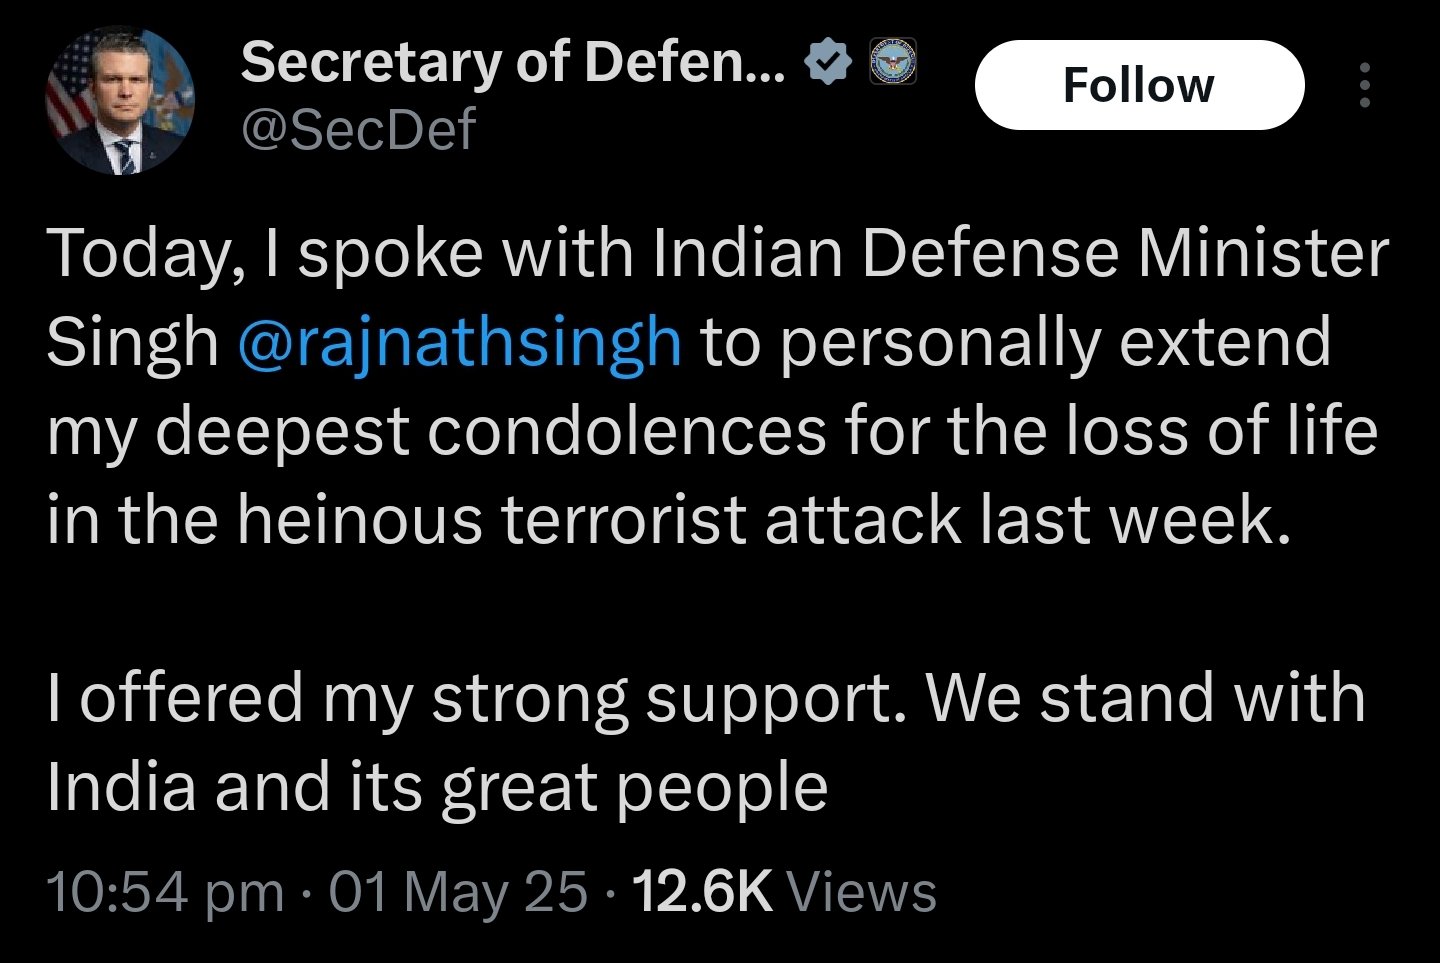Follow the @SecDef account
The width and height of the screenshot is (1440, 963).
(x=1138, y=85)
